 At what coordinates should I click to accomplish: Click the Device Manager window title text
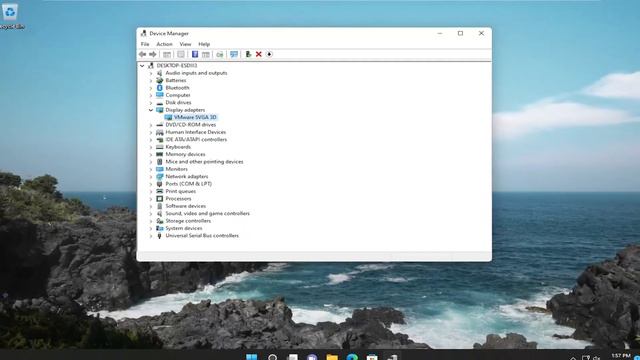[x=169, y=33]
